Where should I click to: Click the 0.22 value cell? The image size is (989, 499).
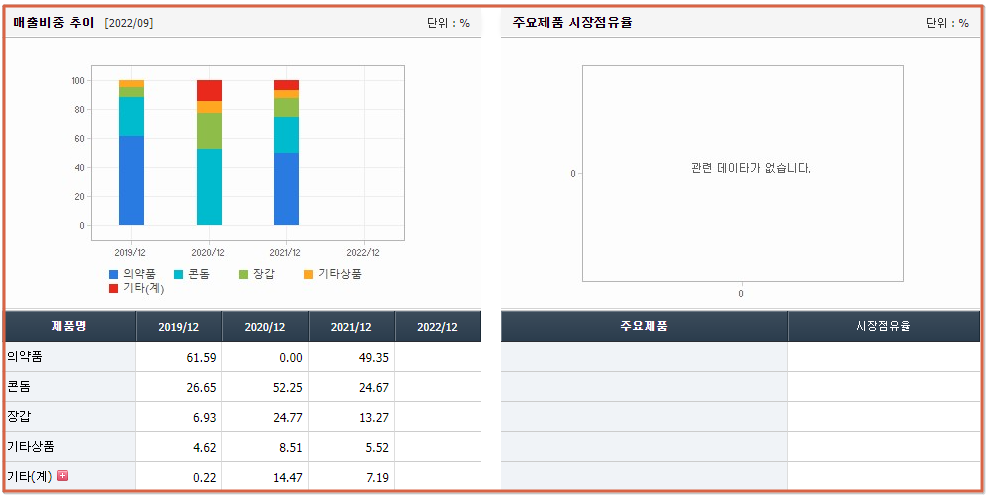click(x=179, y=477)
